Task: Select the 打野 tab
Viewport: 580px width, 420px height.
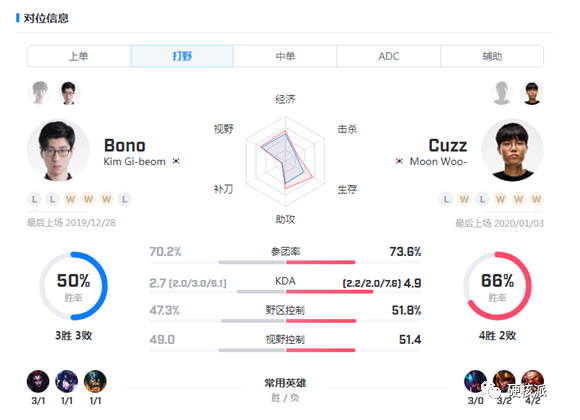Action: (182, 56)
